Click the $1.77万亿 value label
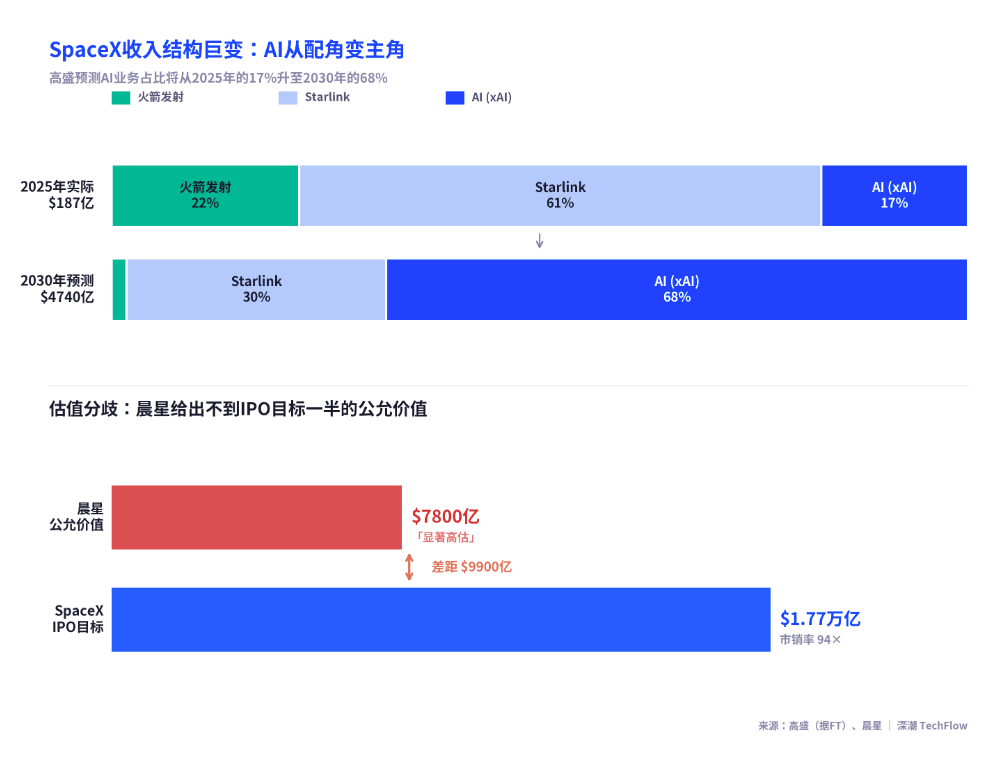 [x=820, y=618]
